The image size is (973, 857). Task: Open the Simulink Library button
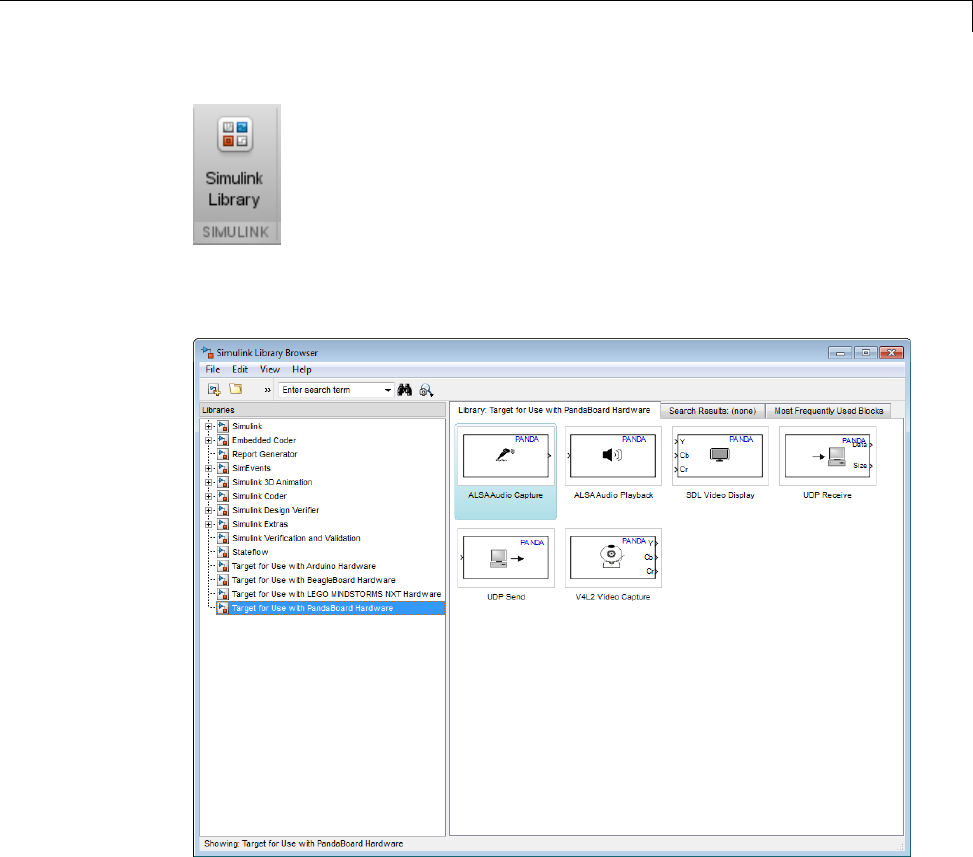[x=236, y=174]
